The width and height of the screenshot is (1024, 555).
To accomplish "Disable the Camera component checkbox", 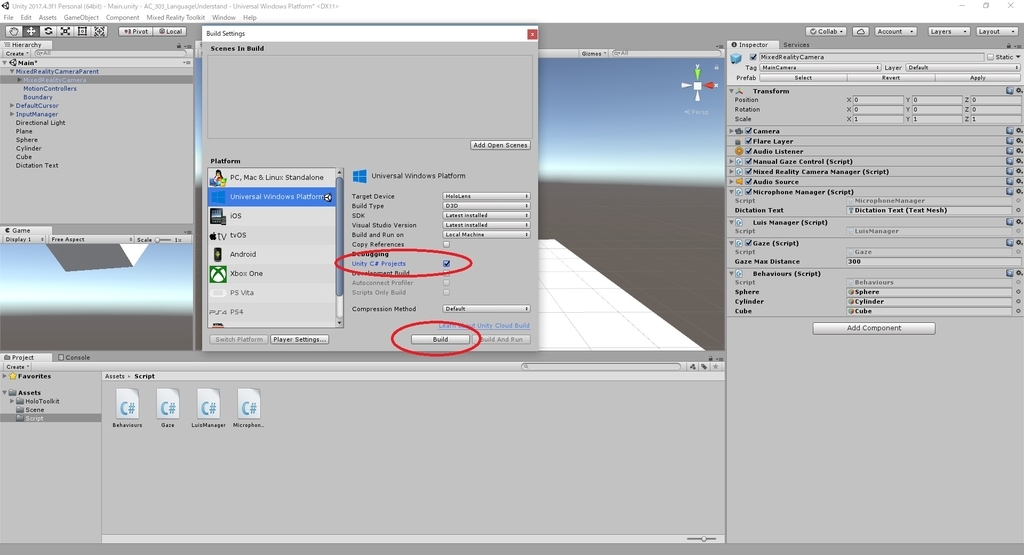I will pyautogui.click(x=749, y=131).
